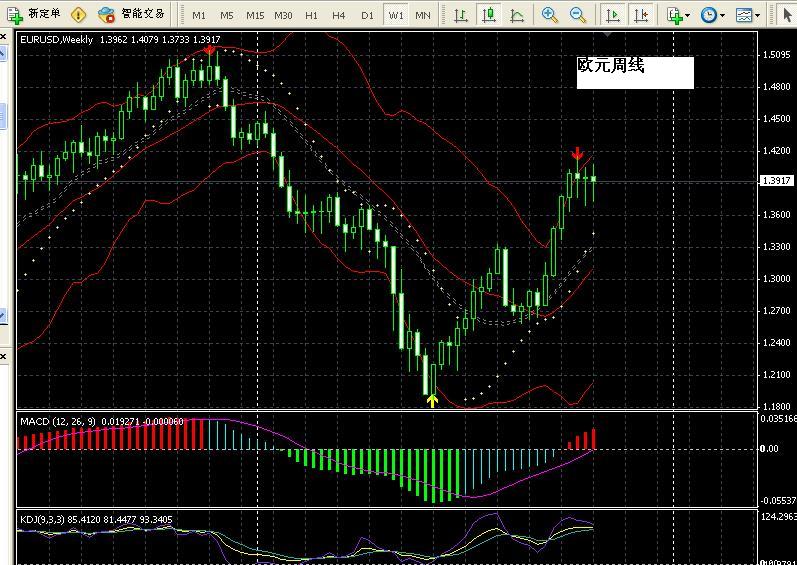Click the yellow warning diamond icon
797x565 pixels.
78,15
